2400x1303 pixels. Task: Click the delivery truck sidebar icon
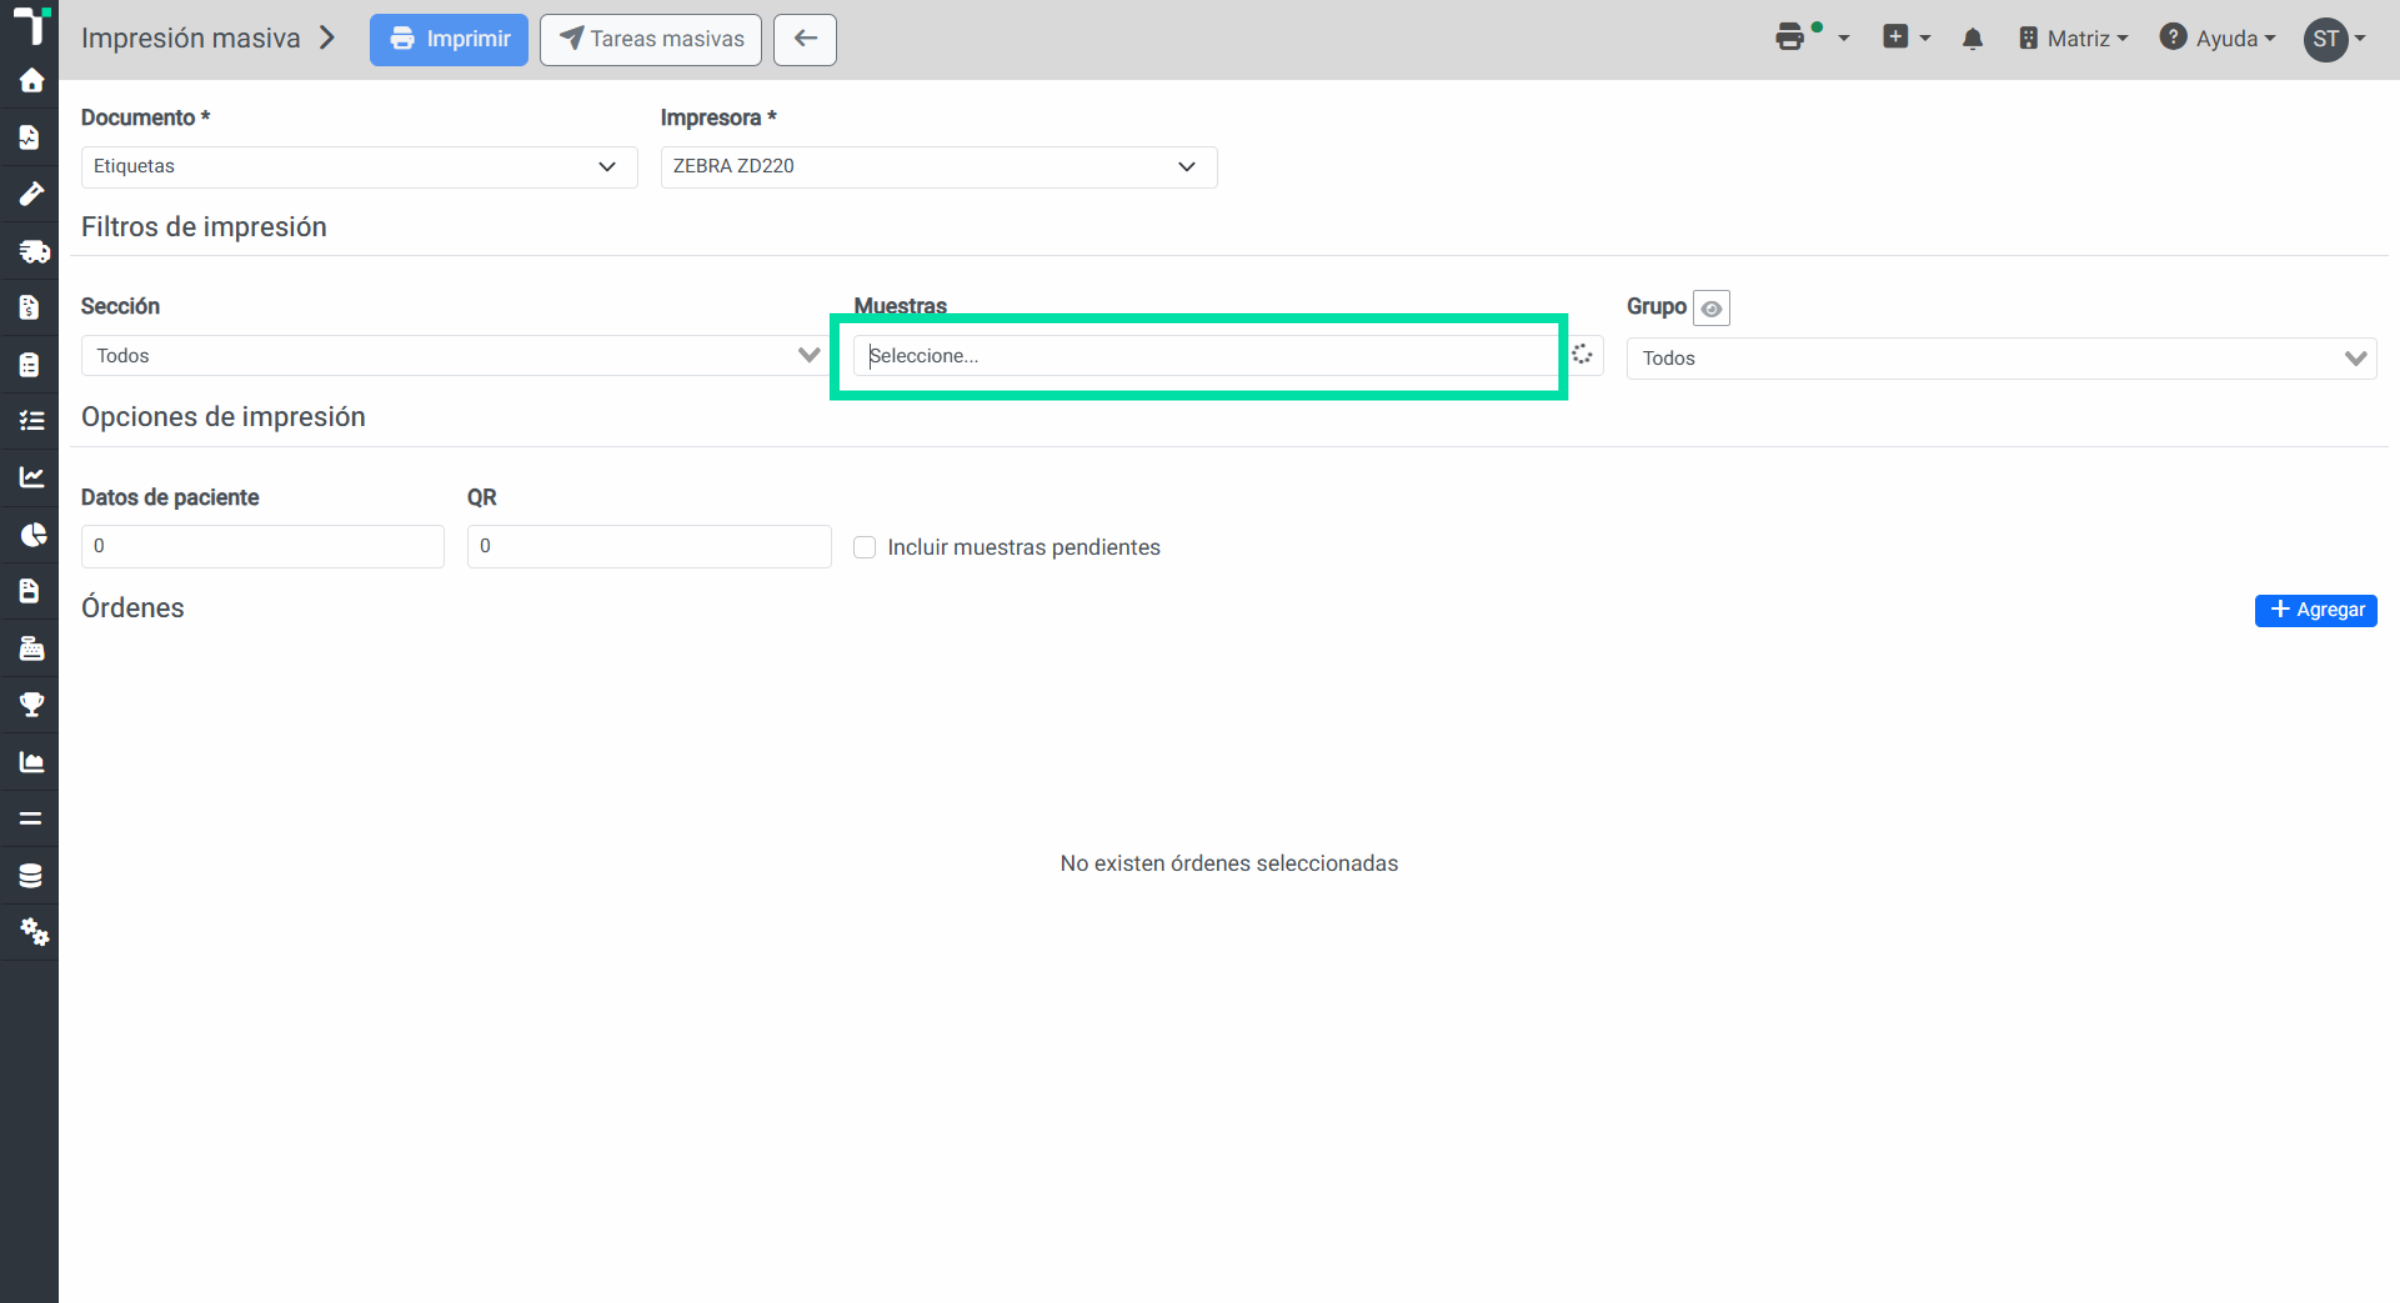(33, 251)
